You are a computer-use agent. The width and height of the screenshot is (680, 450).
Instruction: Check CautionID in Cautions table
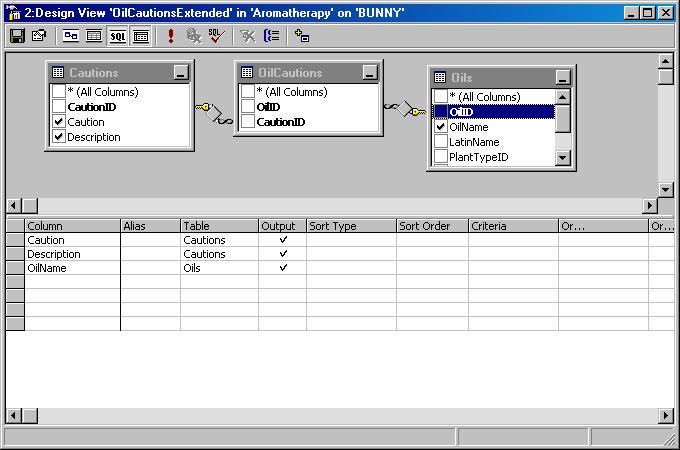pos(59,107)
